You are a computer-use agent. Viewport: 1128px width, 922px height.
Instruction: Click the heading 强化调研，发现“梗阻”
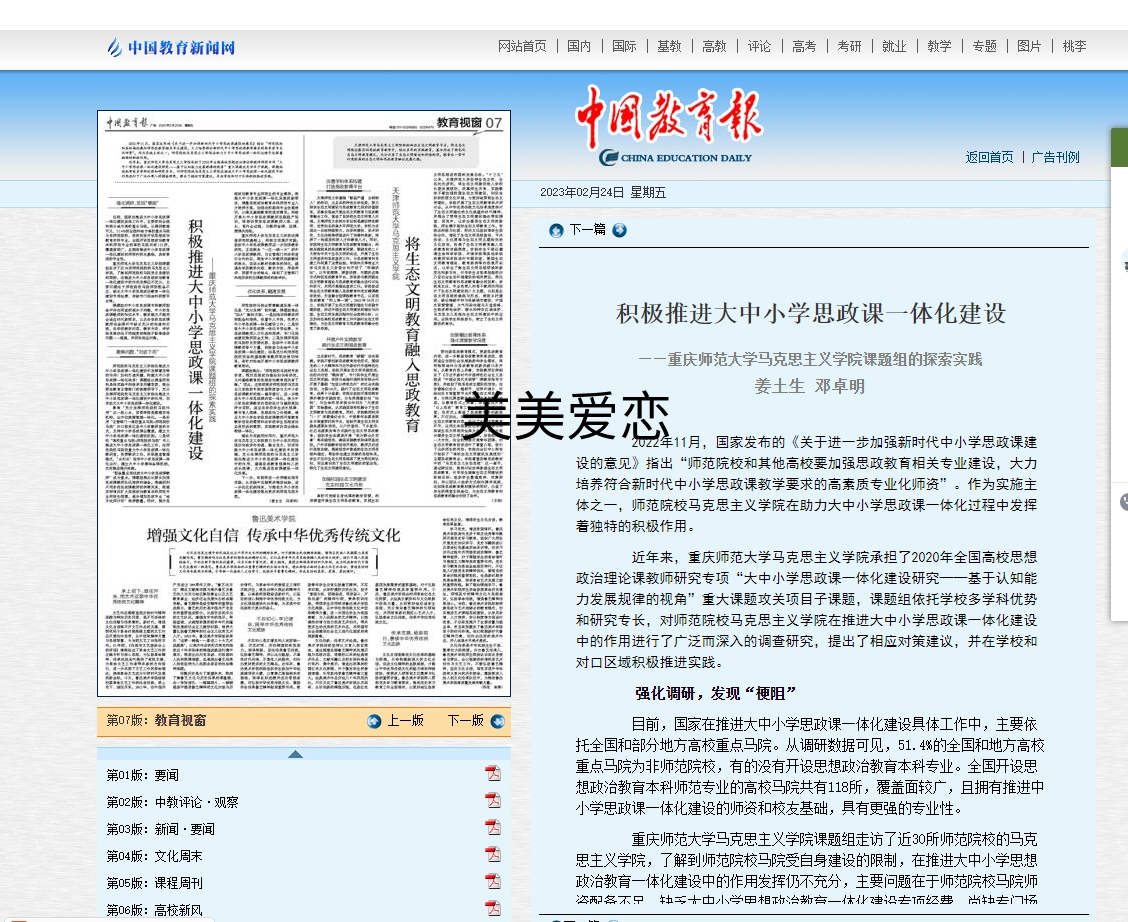click(716, 693)
